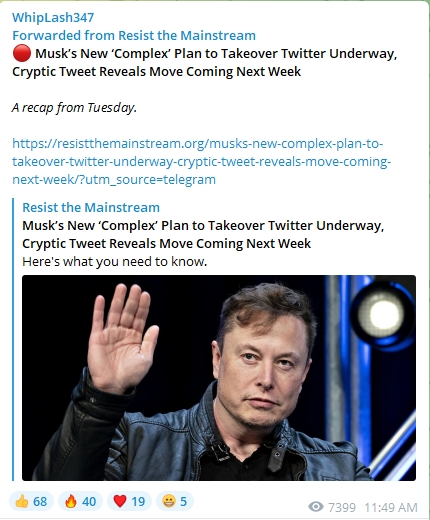Click the 11:49 AM message timestamp
This screenshot has height=520, width=430.
point(391,507)
